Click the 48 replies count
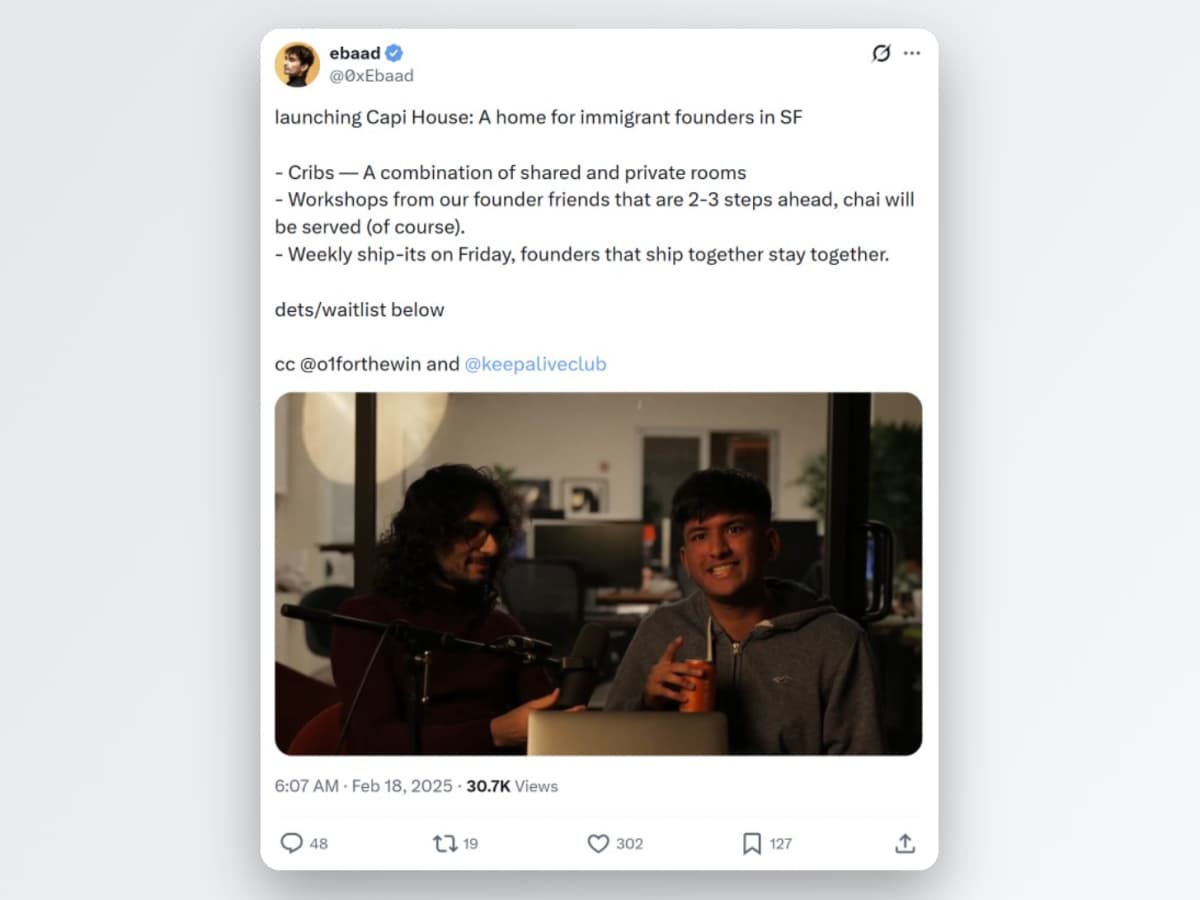Screen dimensions: 1200x900 (x=318, y=843)
